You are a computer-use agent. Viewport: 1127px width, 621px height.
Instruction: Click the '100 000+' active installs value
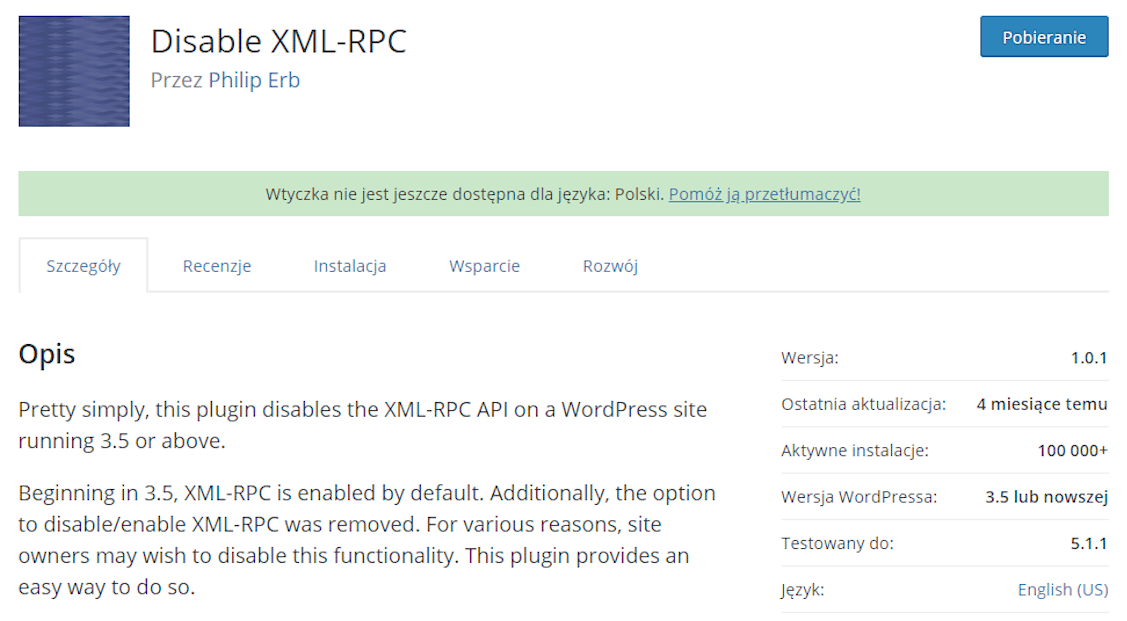pos(1072,451)
